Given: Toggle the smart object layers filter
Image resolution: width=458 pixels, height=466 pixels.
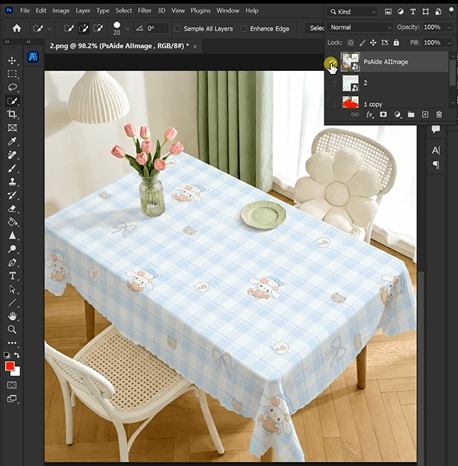Looking at the screenshot, I should point(438,12).
